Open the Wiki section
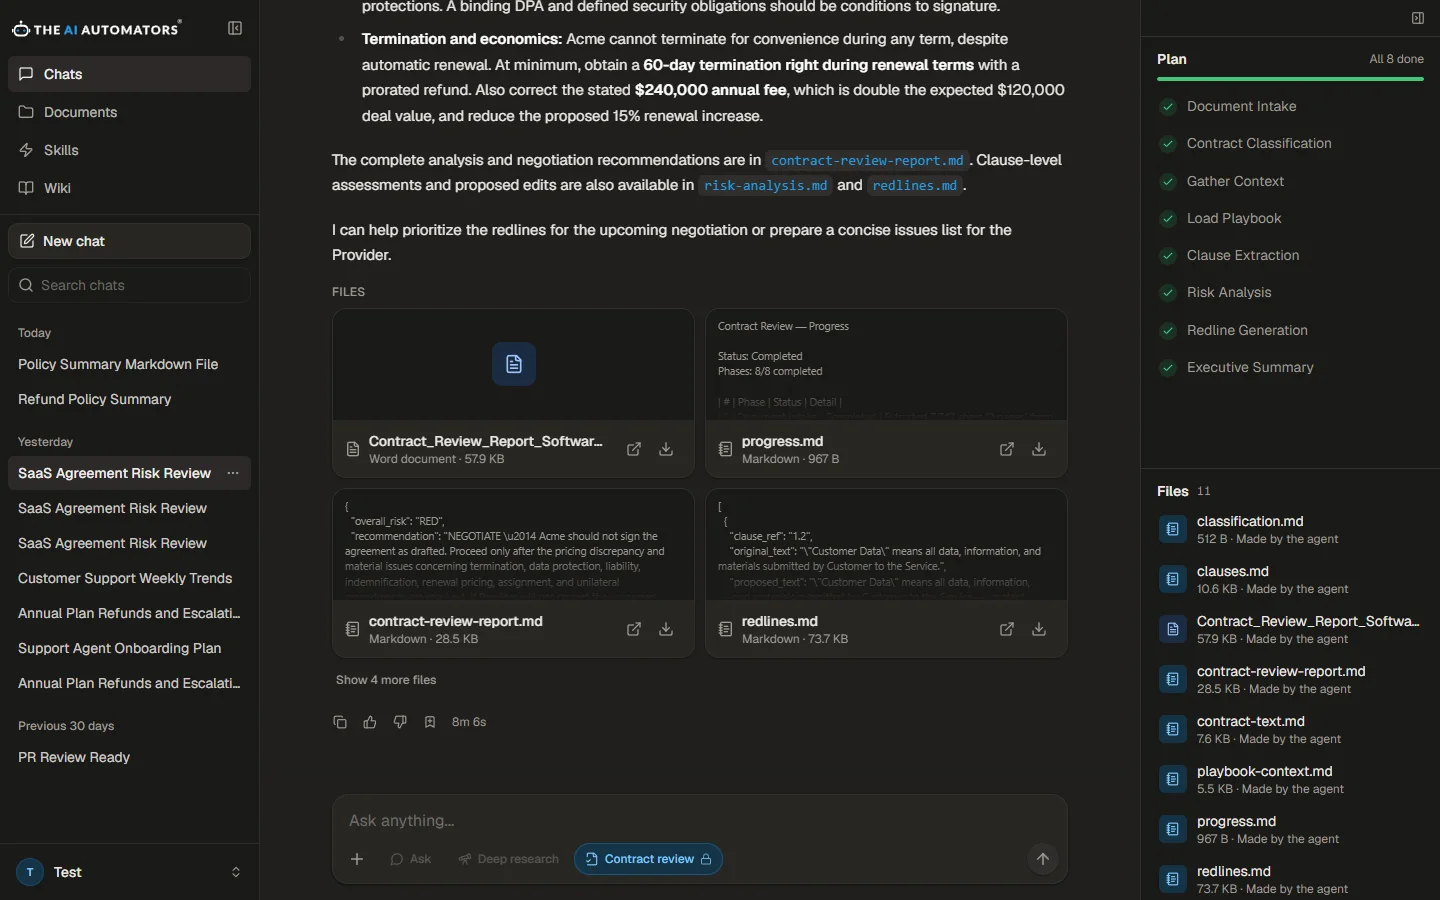The height and width of the screenshot is (900, 1440). 130,188
